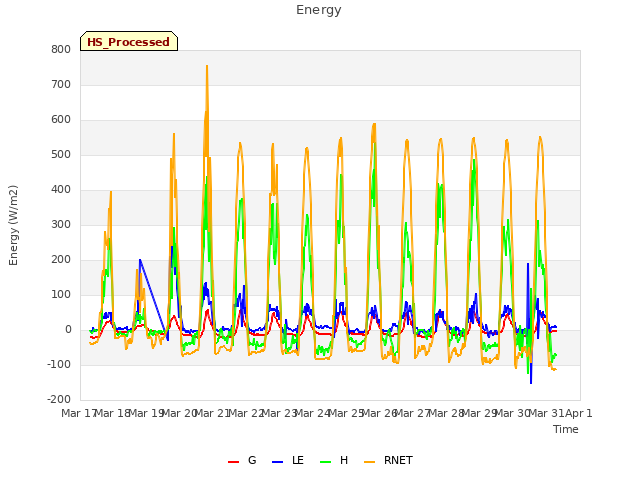Toggle the H series legend entry

[334, 460]
